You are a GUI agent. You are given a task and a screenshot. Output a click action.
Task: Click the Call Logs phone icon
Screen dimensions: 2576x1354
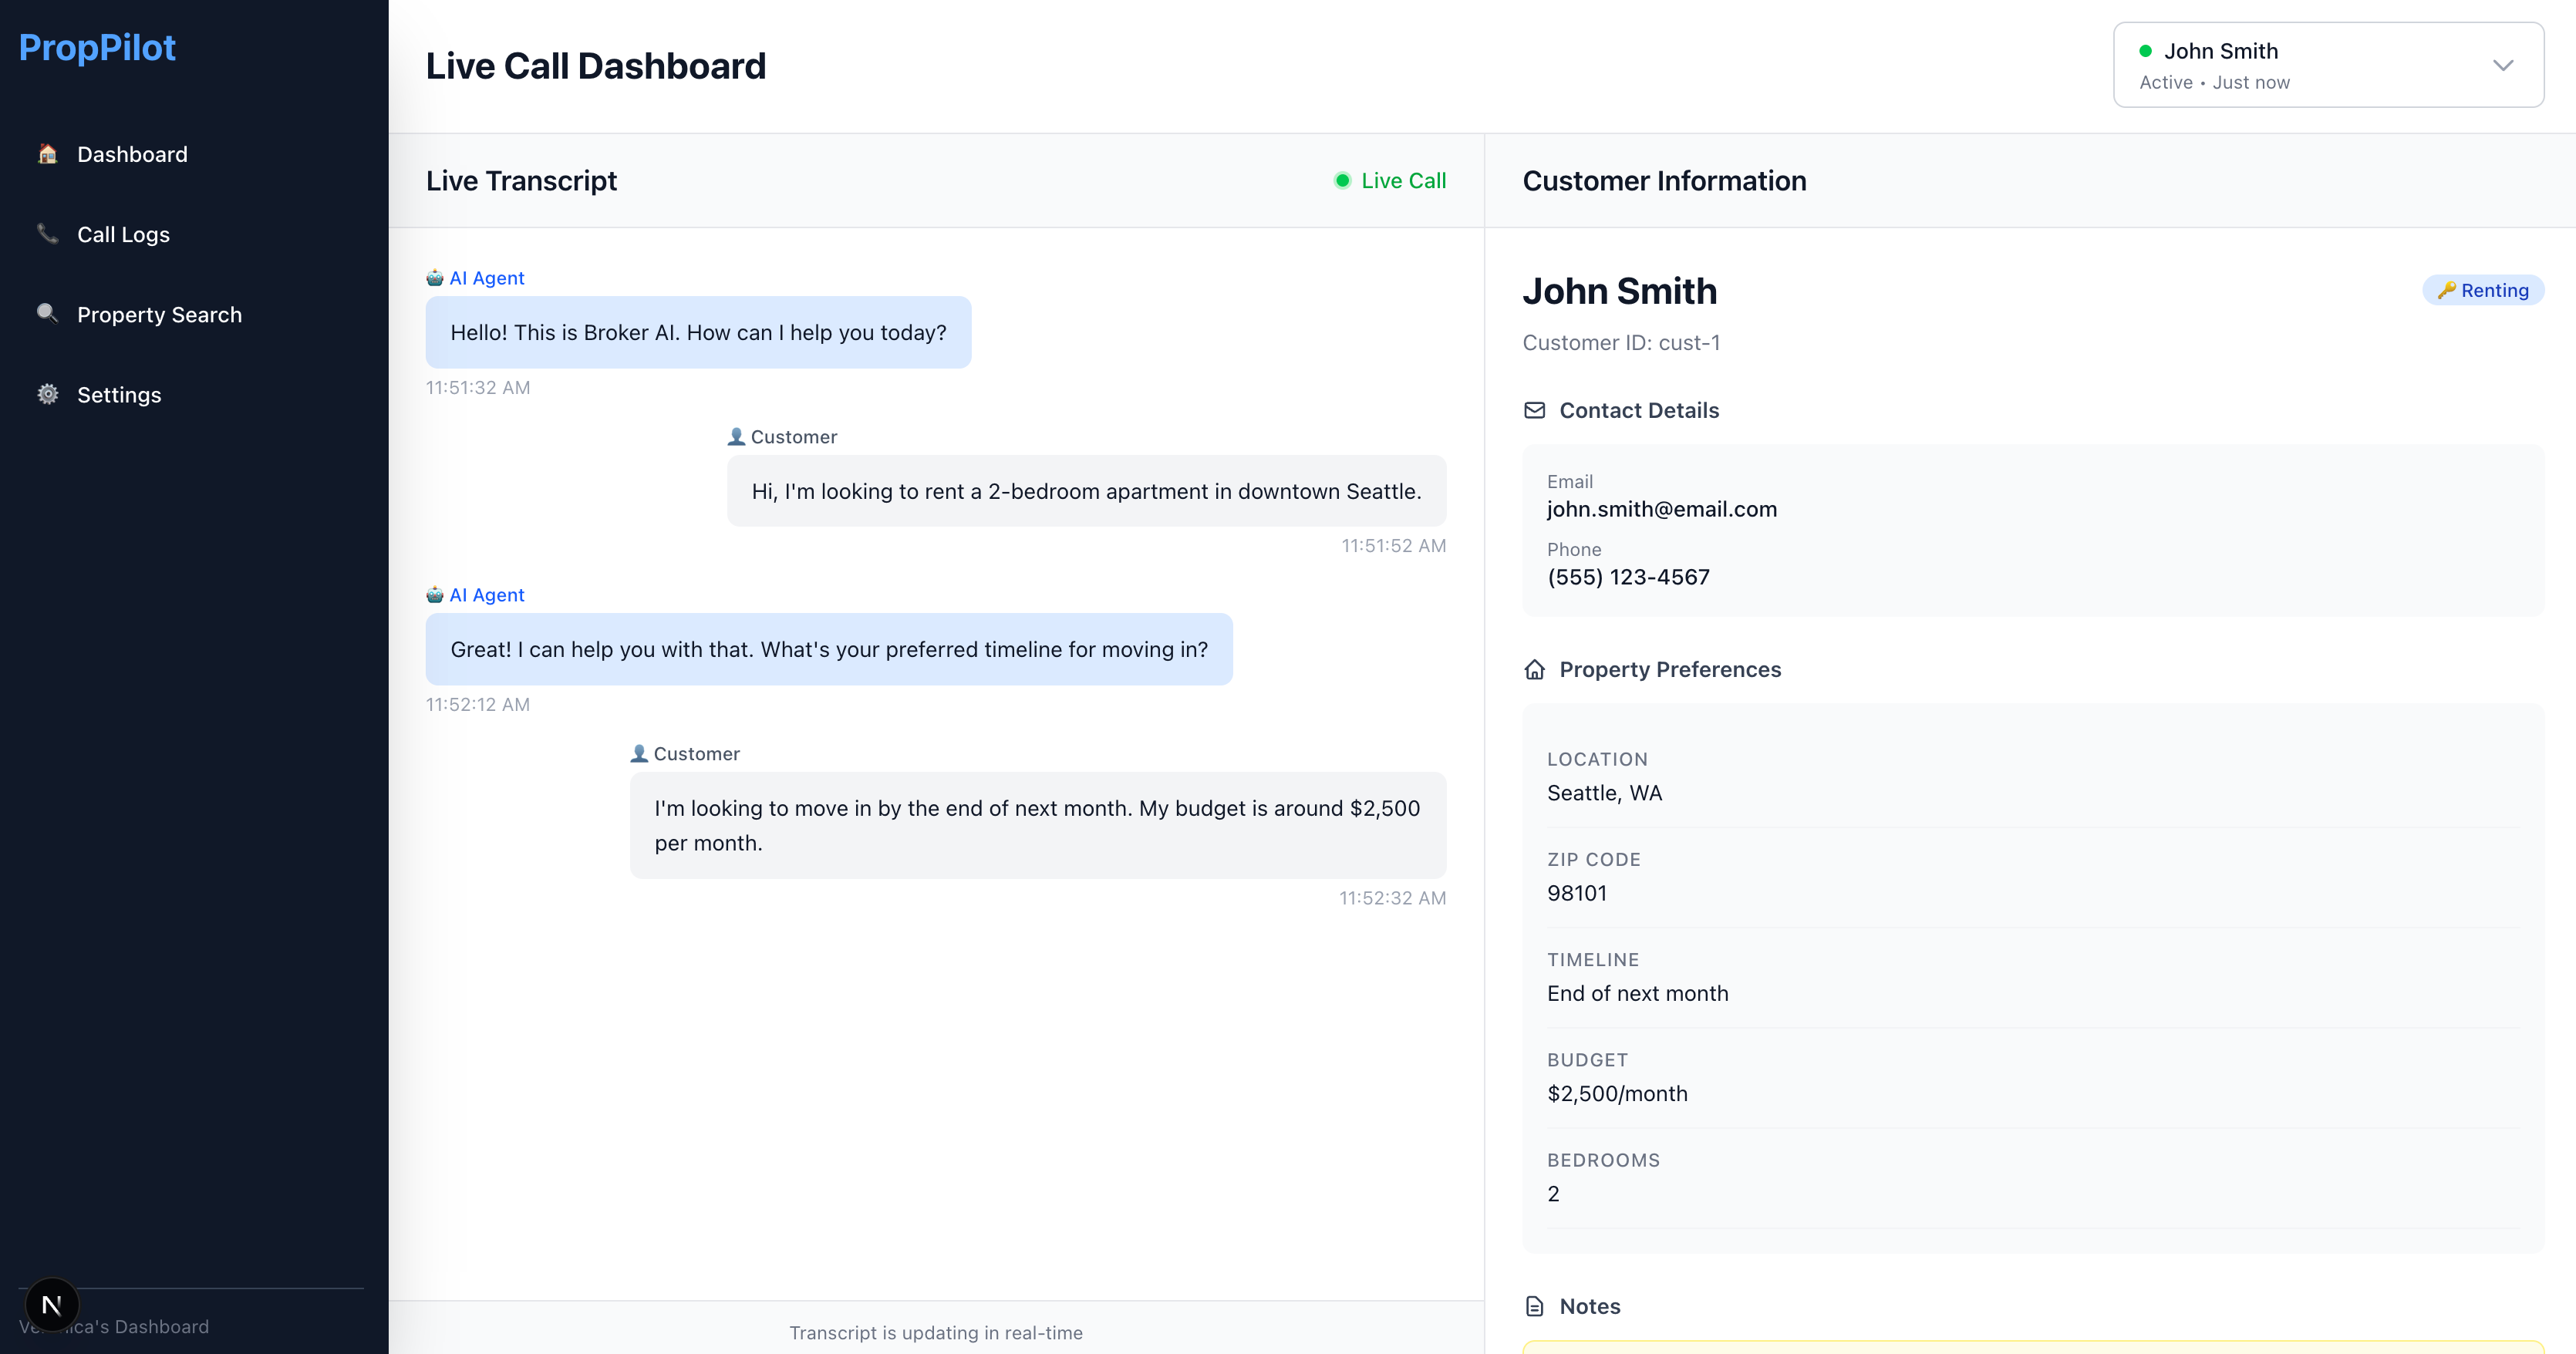tap(47, 234)
